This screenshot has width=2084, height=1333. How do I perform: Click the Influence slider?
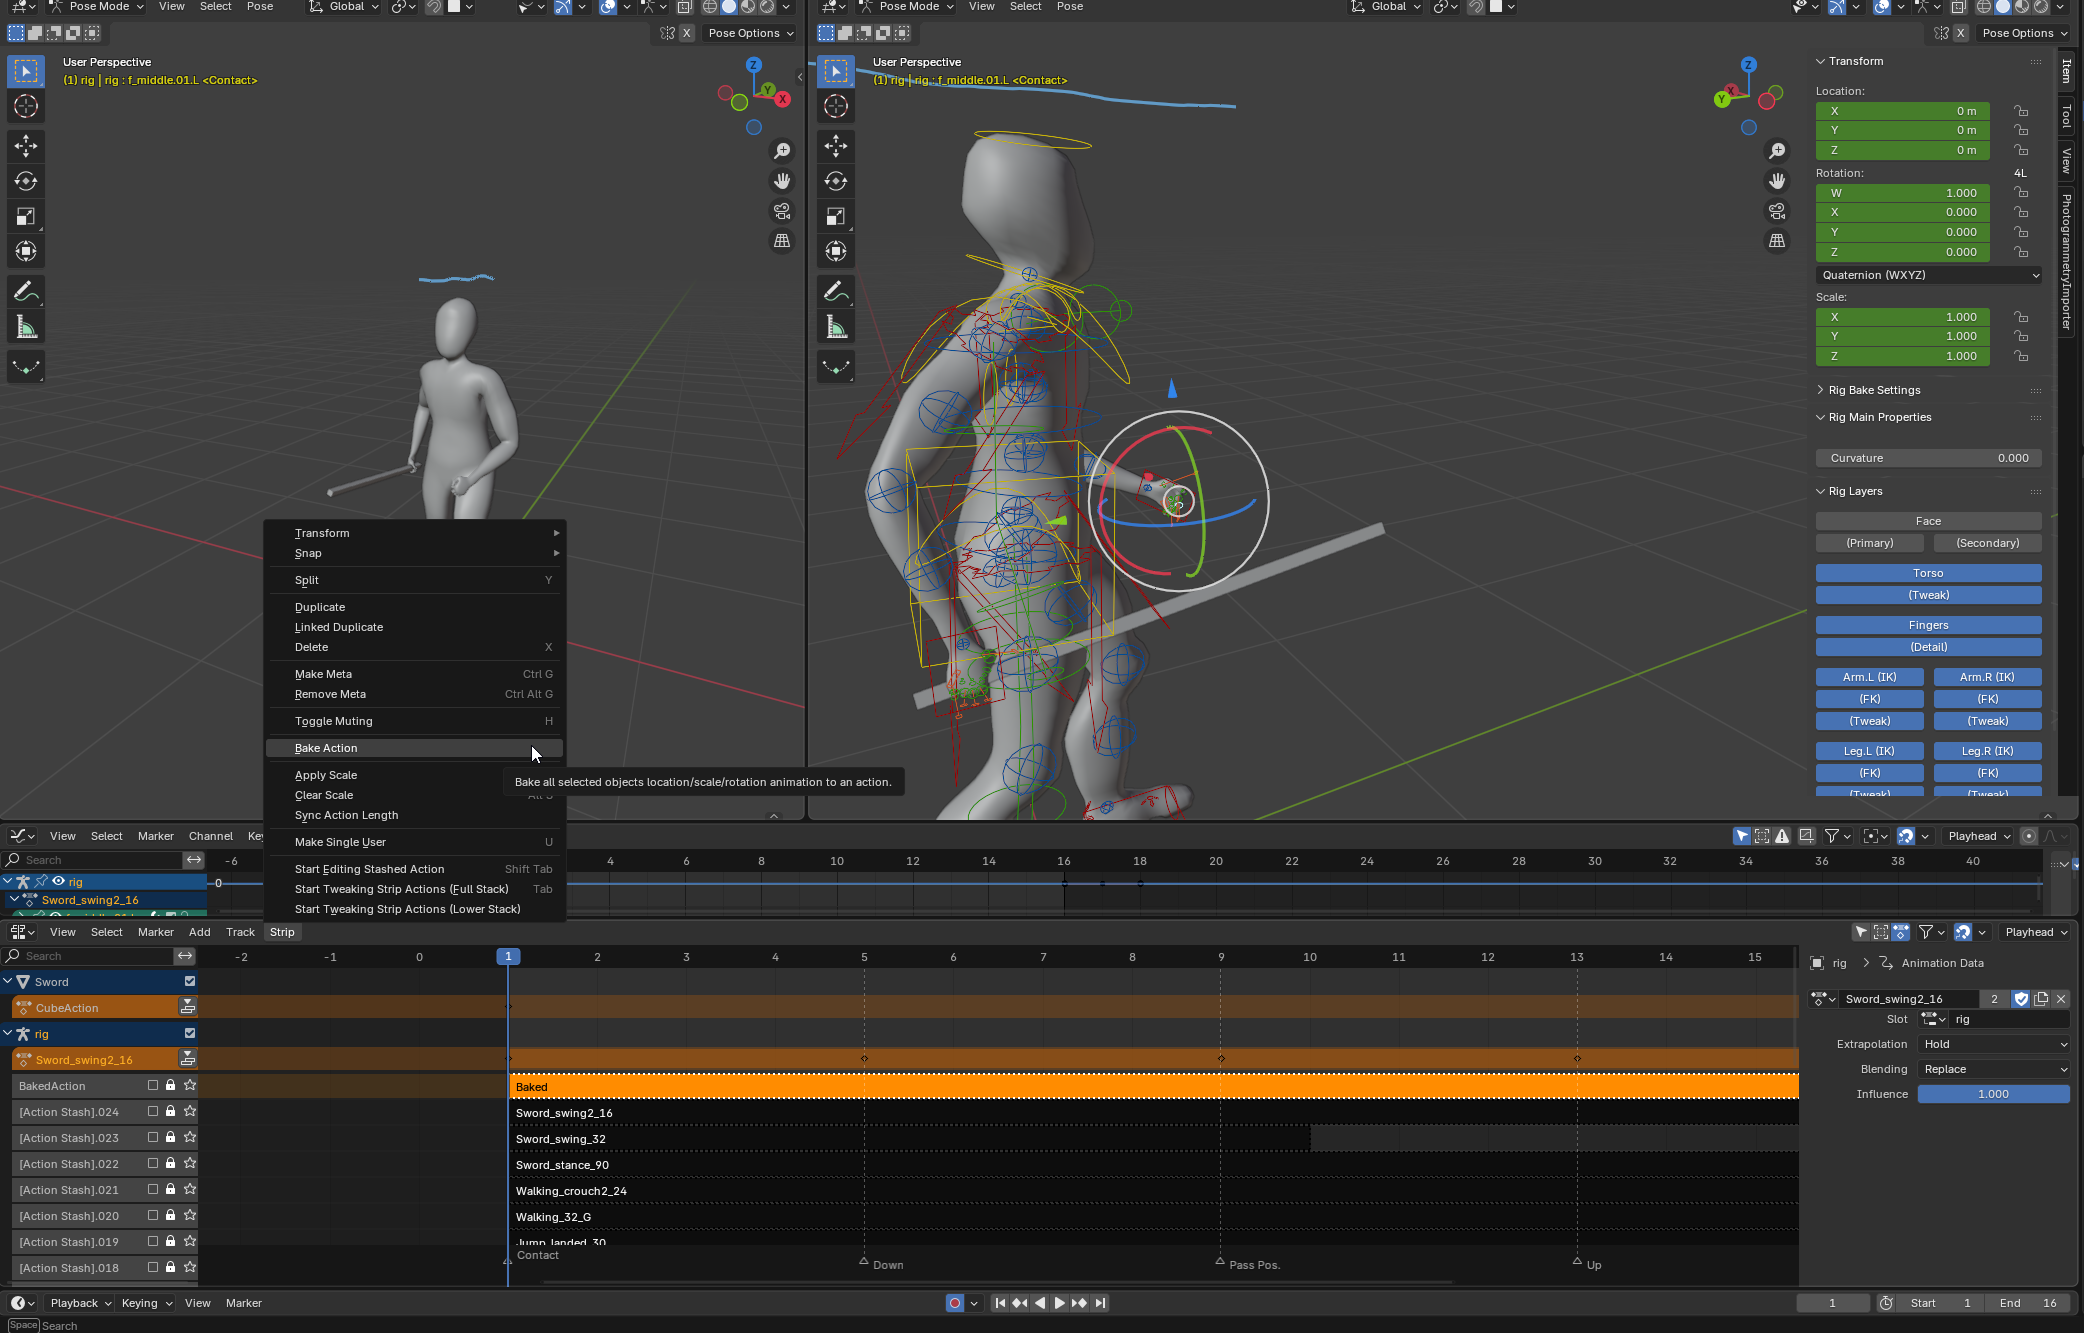[x=1992, y=1094]
